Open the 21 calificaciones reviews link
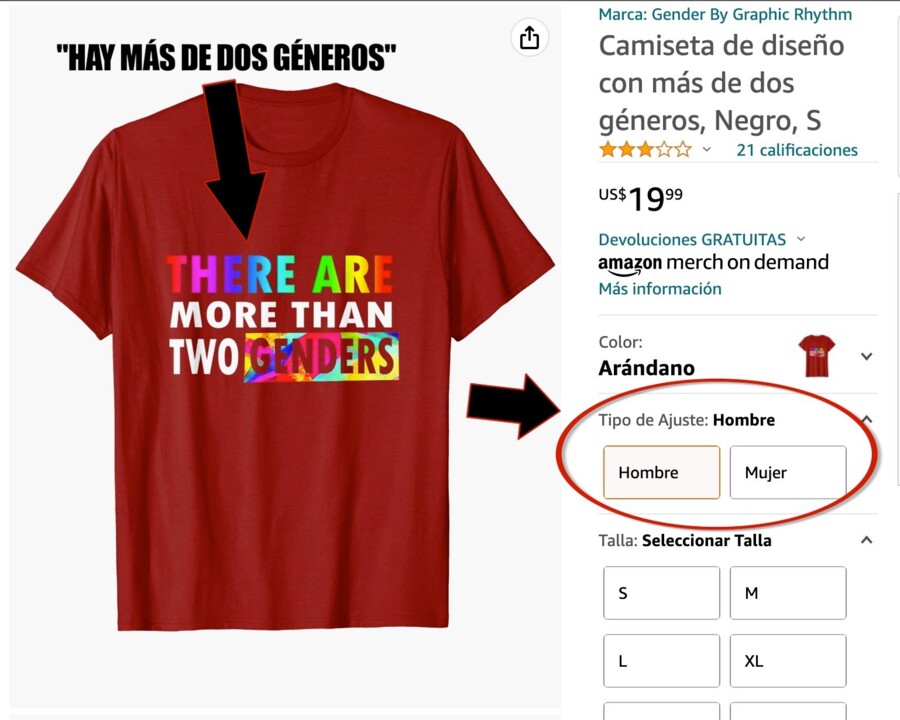The width and height of the screenshot is (900, 720). pyautogui.click(x=797, y=150)
